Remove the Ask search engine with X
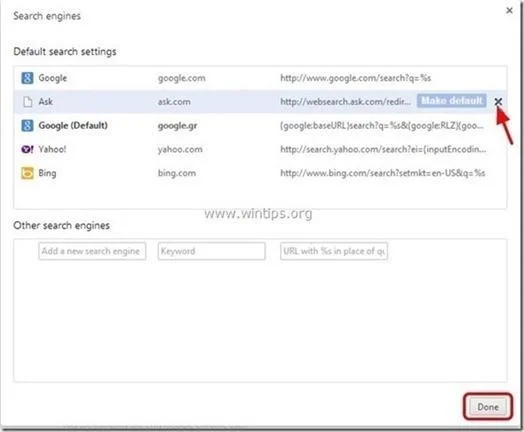524x432 pixels. 498,101
